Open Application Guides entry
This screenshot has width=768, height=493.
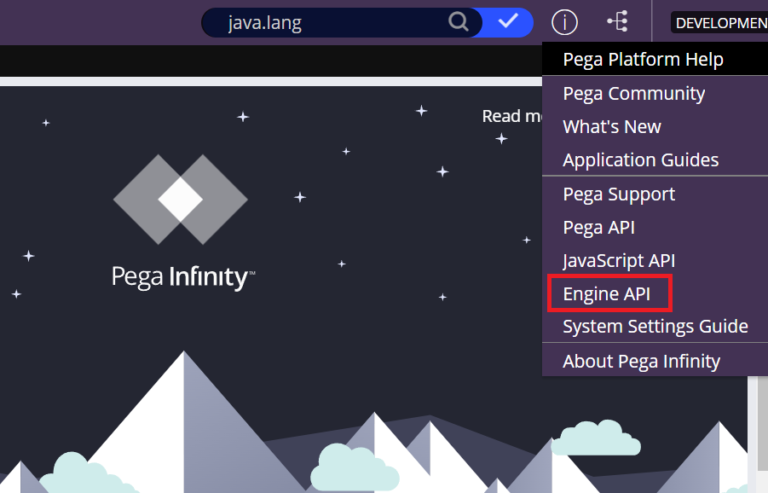(640, 160)
